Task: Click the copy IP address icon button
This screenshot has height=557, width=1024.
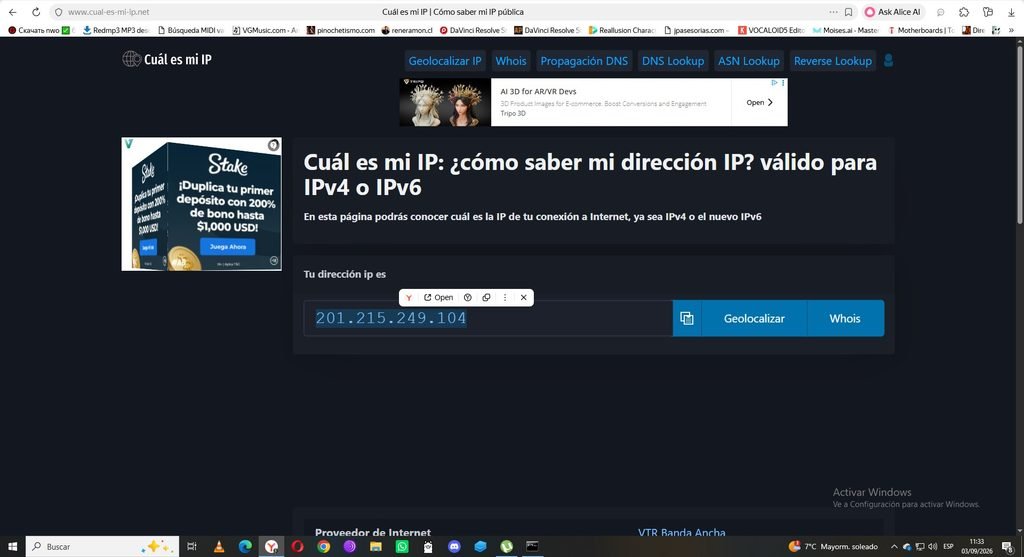Action: [x=686, y=318]
